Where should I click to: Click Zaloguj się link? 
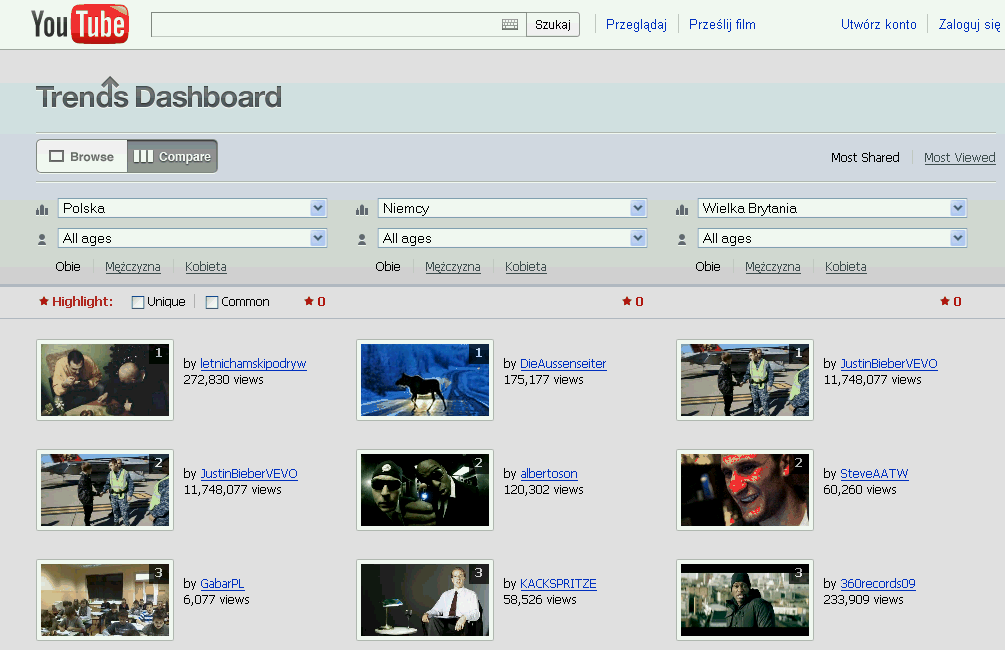pos(970,24)
